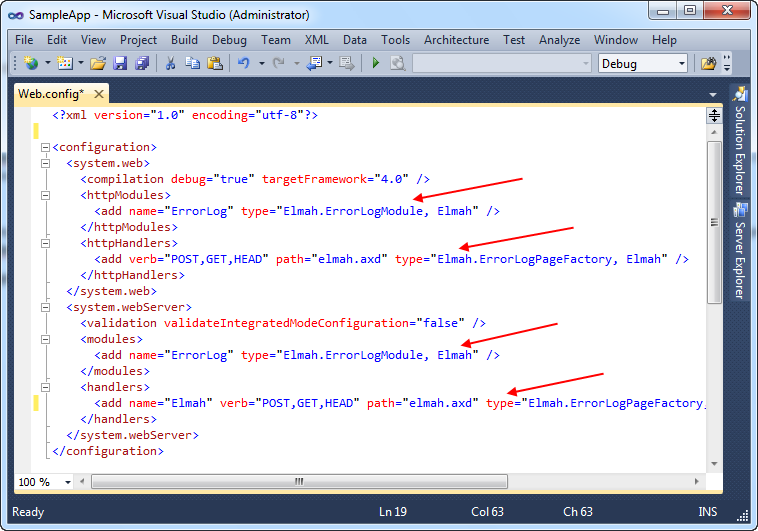Open the Analyze menu
This screenshot has height=531, width=758.
pos(559,40)
